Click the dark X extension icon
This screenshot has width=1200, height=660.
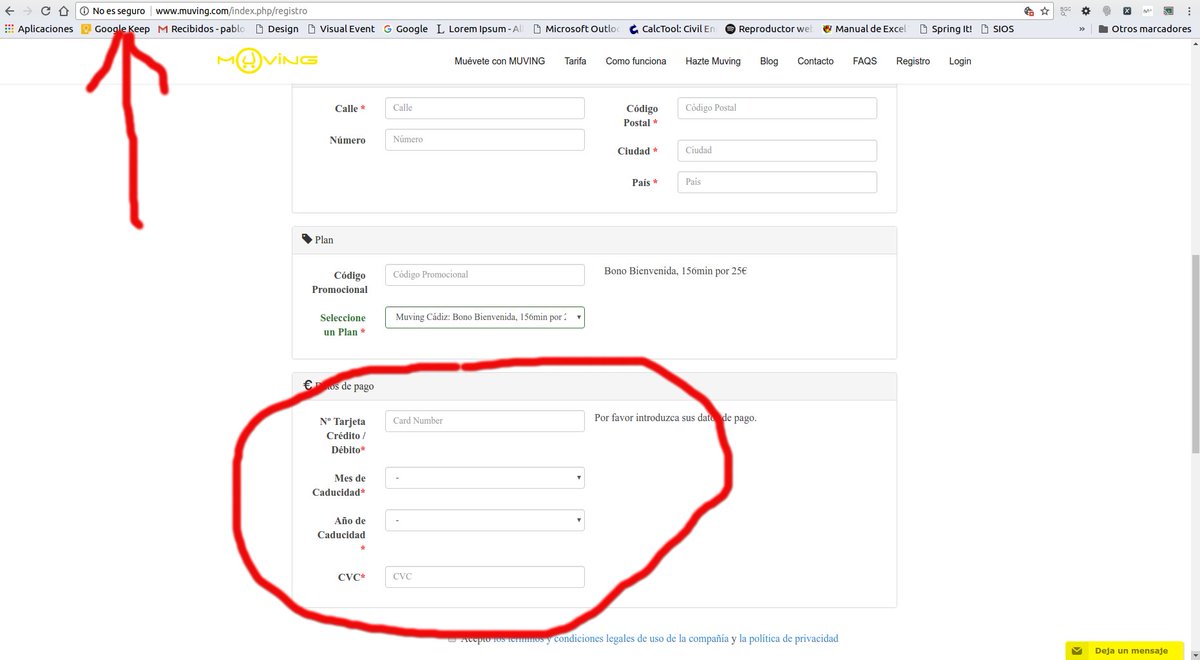tap(1127, 10)
